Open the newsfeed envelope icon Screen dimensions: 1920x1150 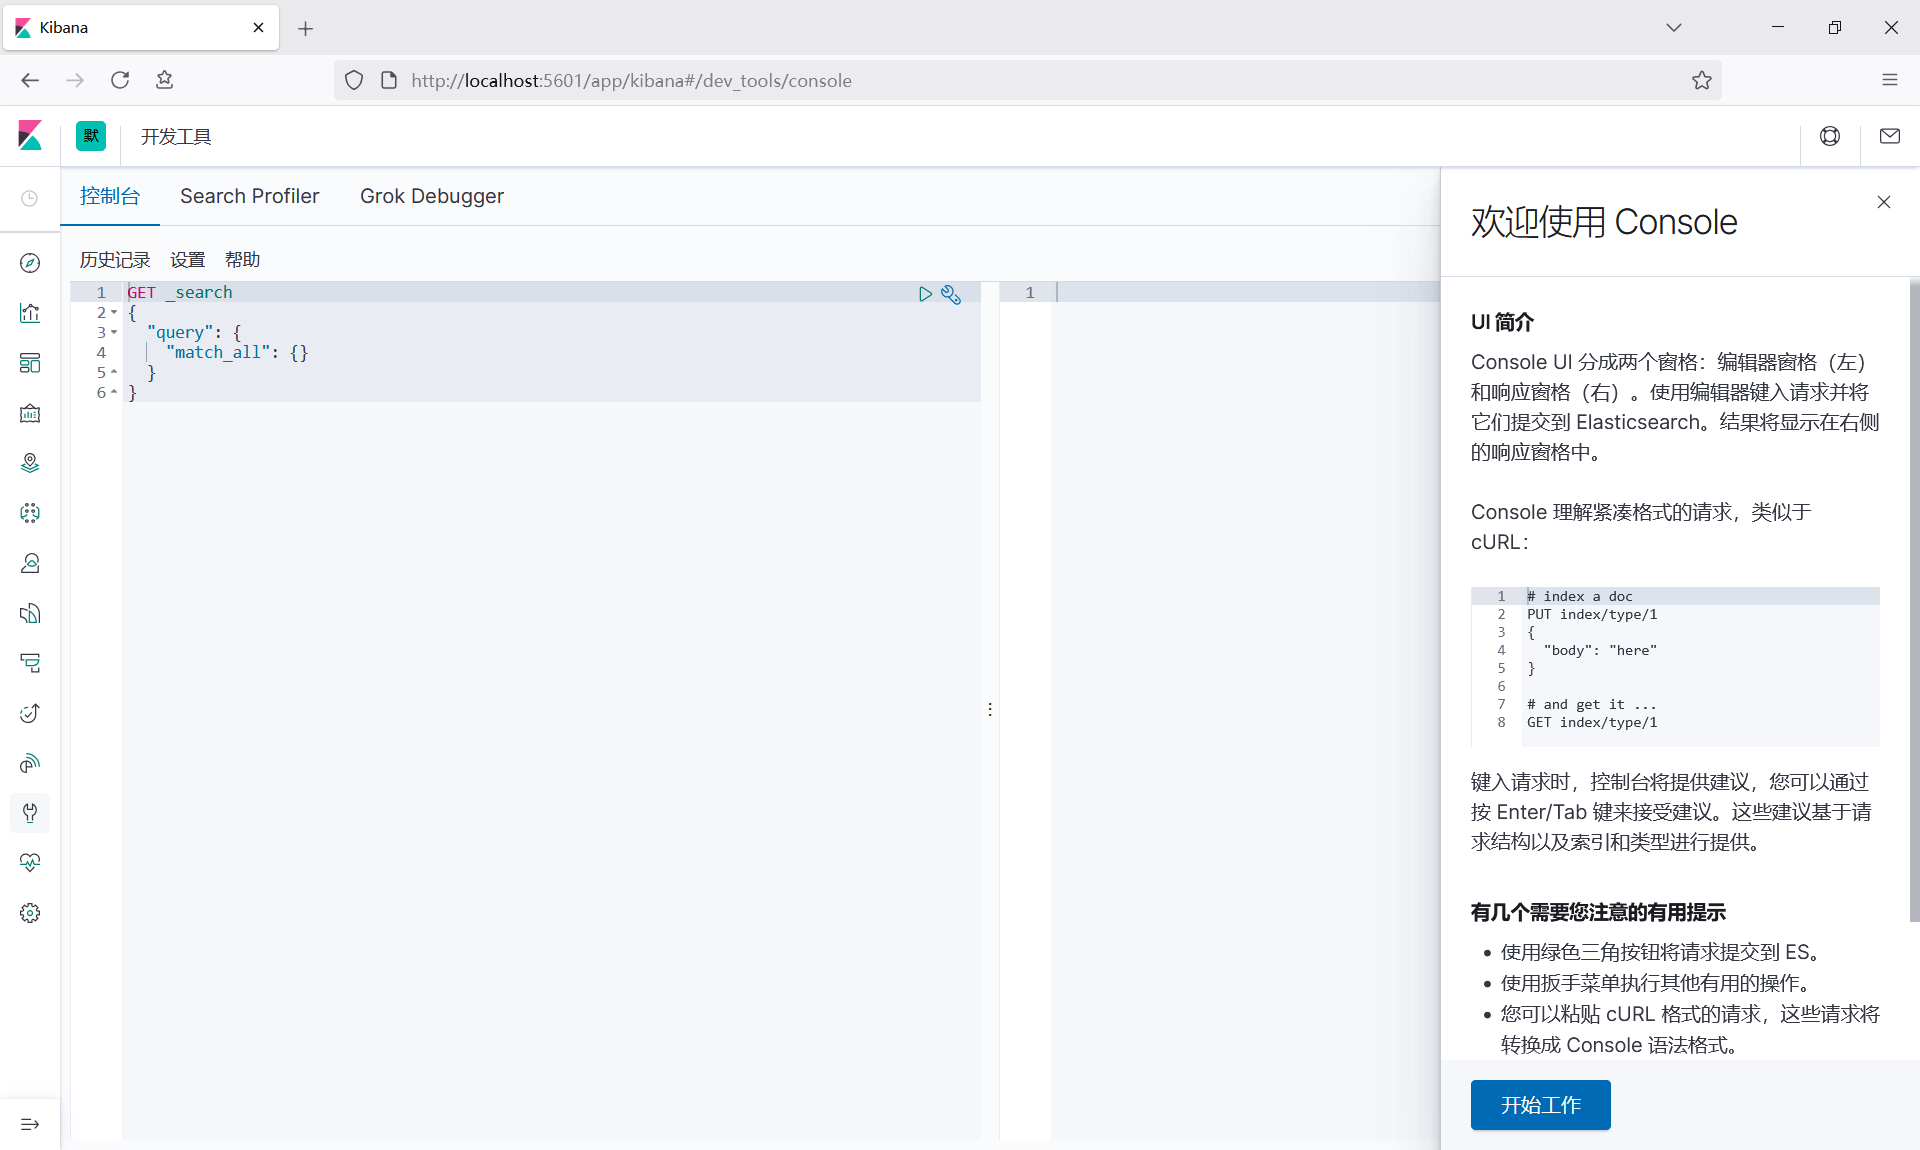(x=1889, y=136)
